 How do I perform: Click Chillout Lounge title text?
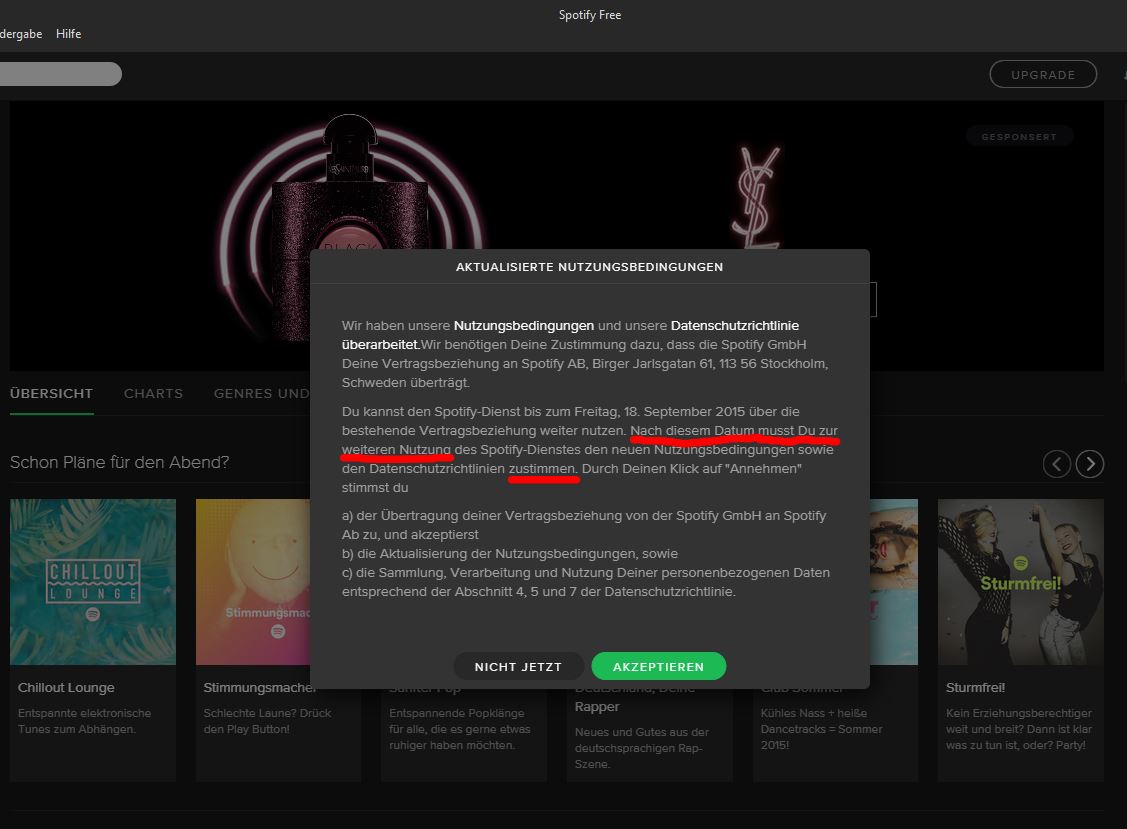66,687
